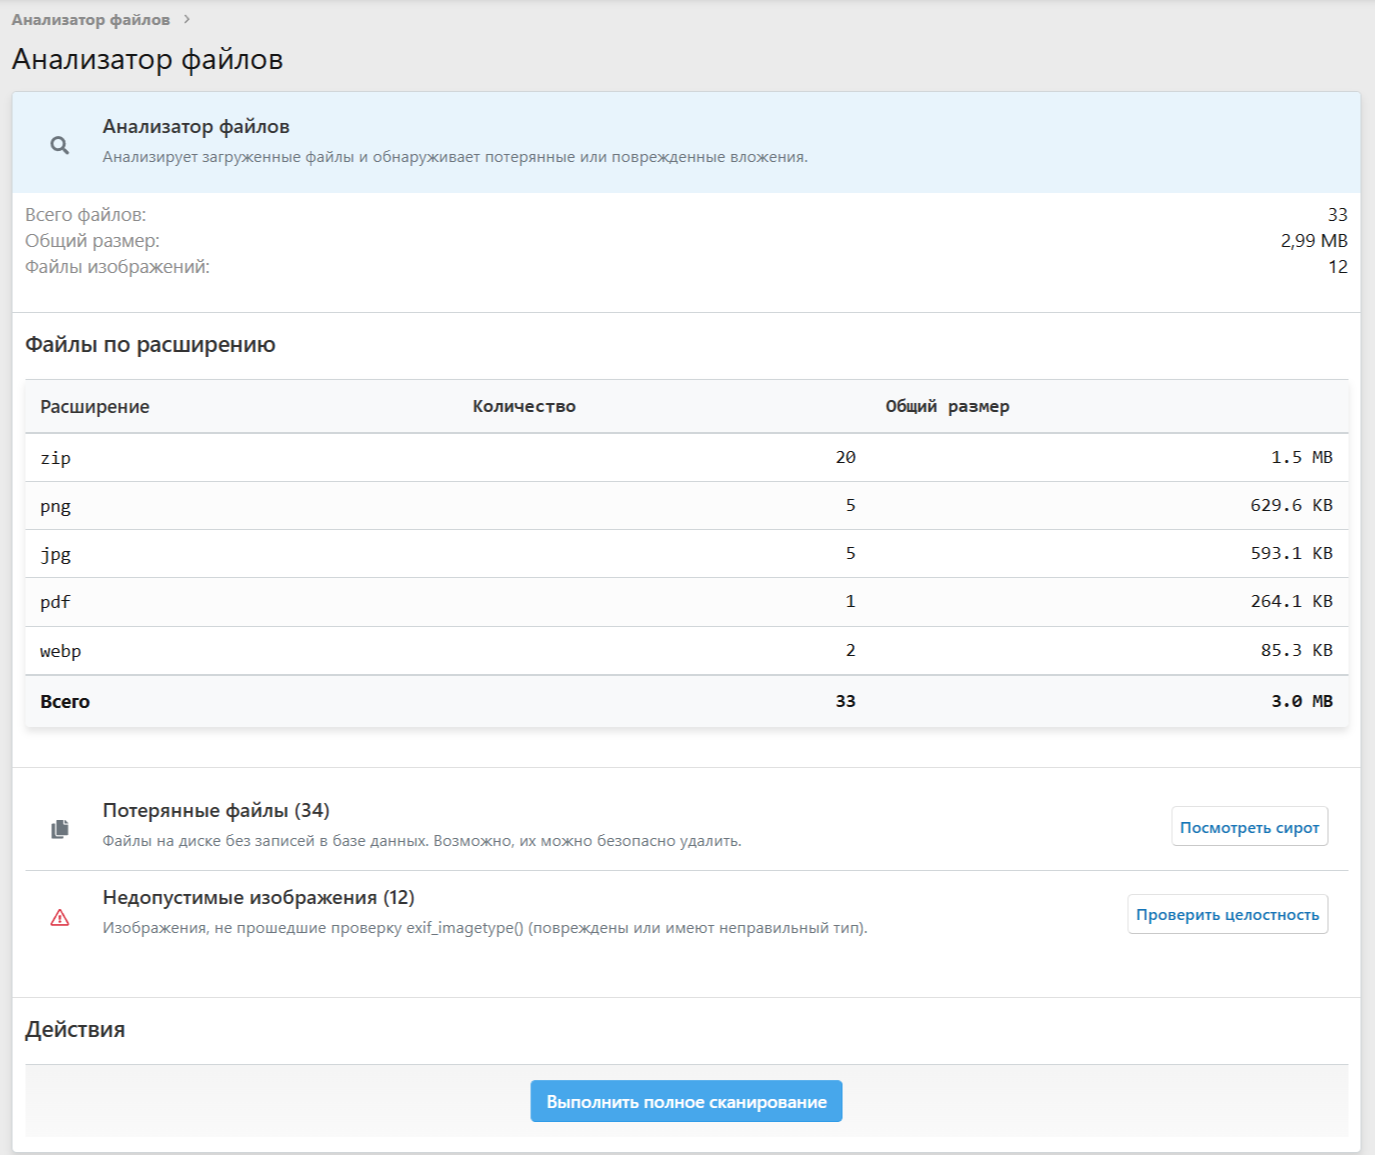Click the copy icon next to Потерянные файлы

point(60,829)
